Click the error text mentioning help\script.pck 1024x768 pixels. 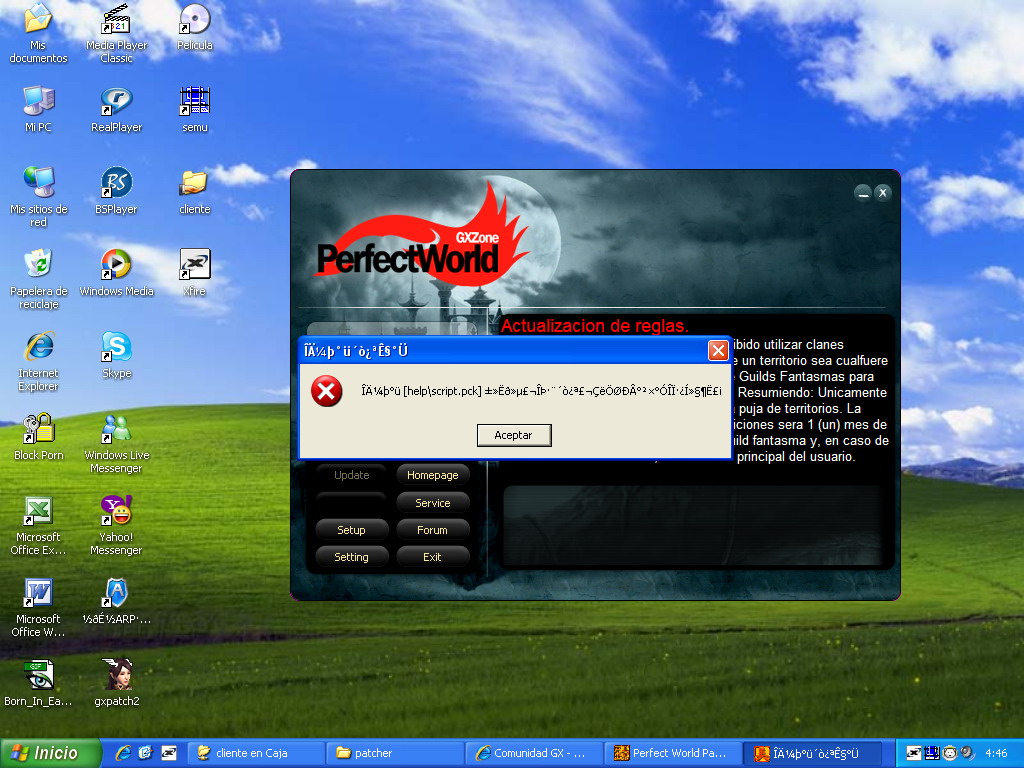541,391
